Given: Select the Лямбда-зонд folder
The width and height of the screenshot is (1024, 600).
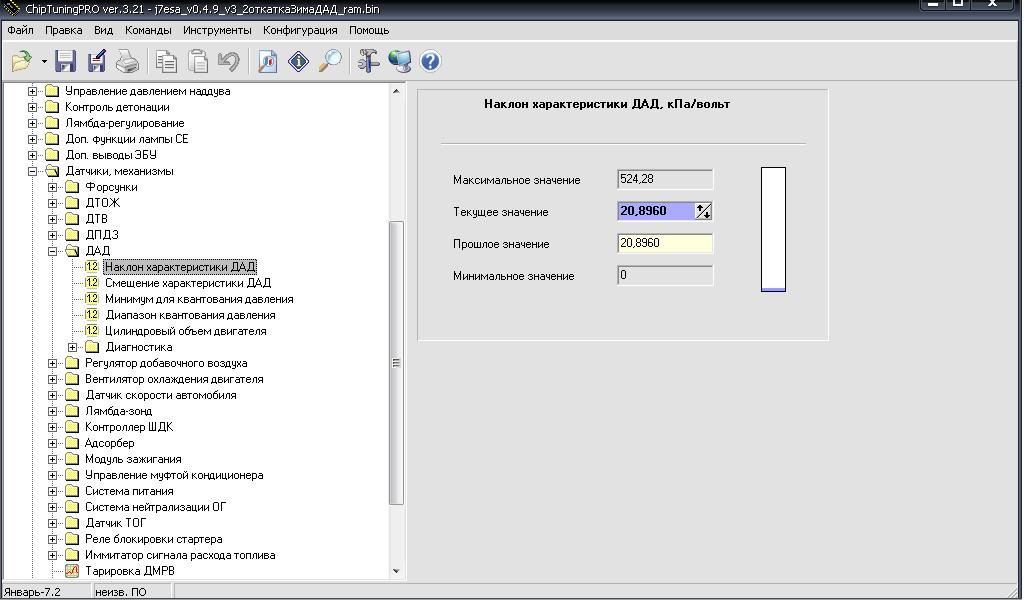Looking at the screenshot, I should pos(118,411).
